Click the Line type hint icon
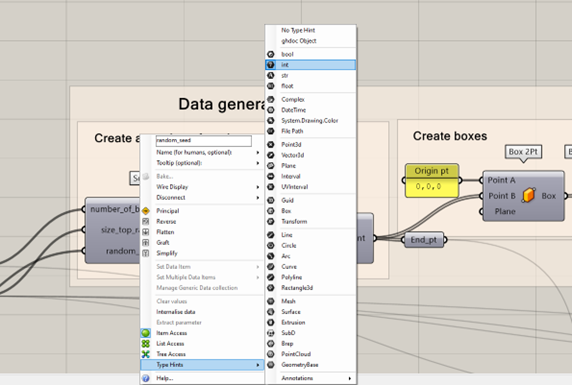Screen dimensions: 572x385 pos(271,235)
